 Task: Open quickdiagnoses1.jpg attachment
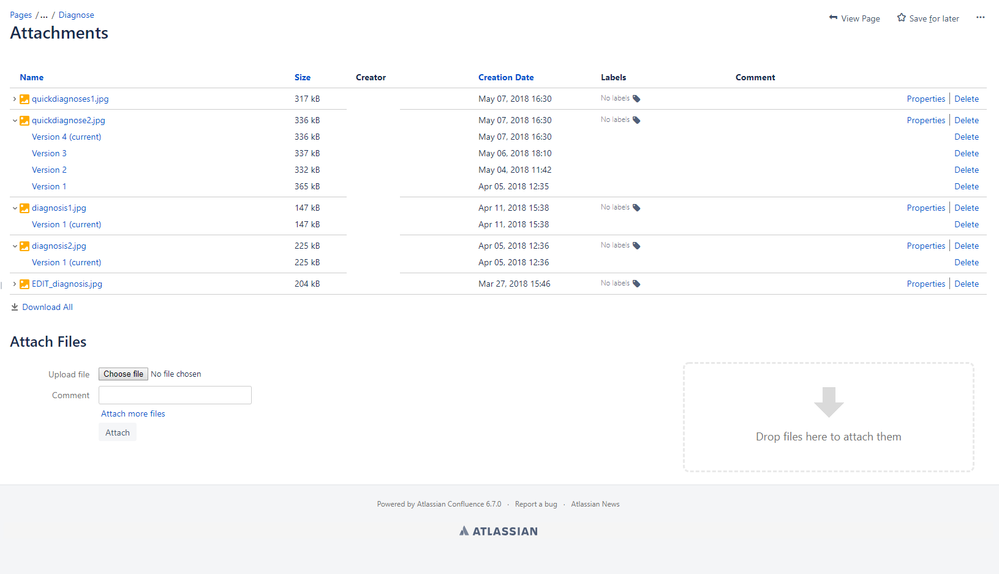tap(70, 99)
